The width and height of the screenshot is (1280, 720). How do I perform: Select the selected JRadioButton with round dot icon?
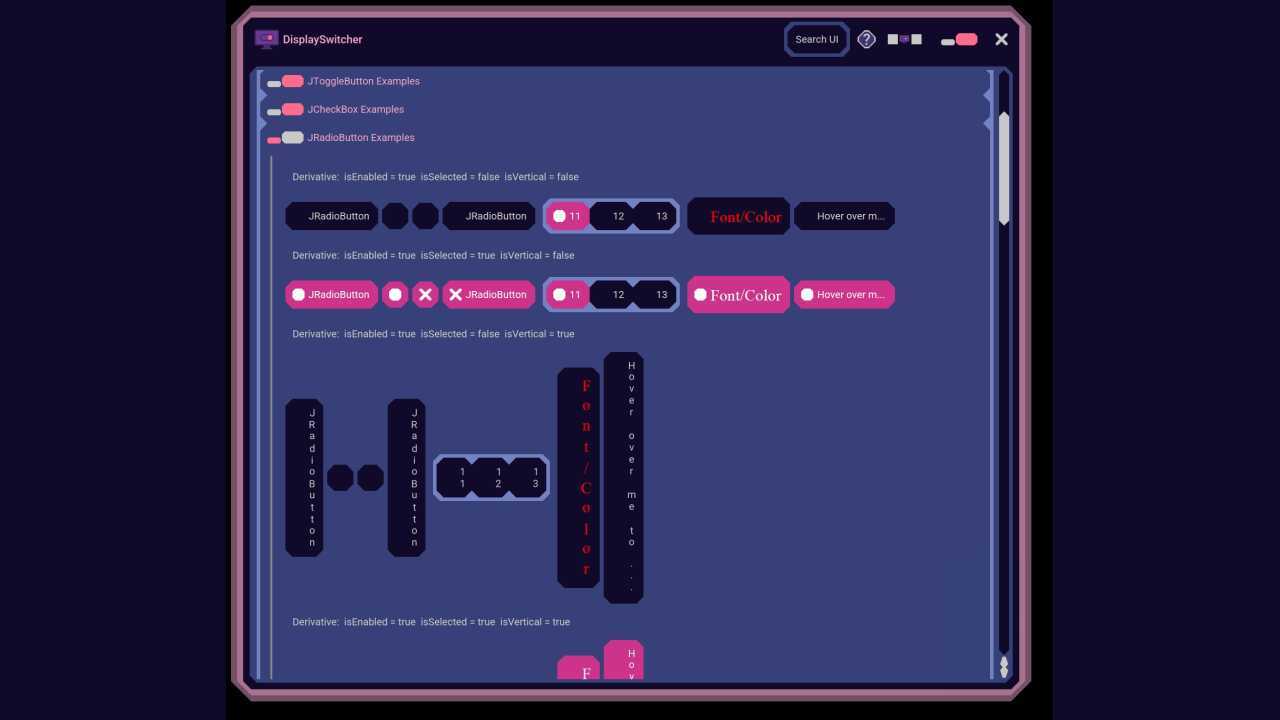331,295
